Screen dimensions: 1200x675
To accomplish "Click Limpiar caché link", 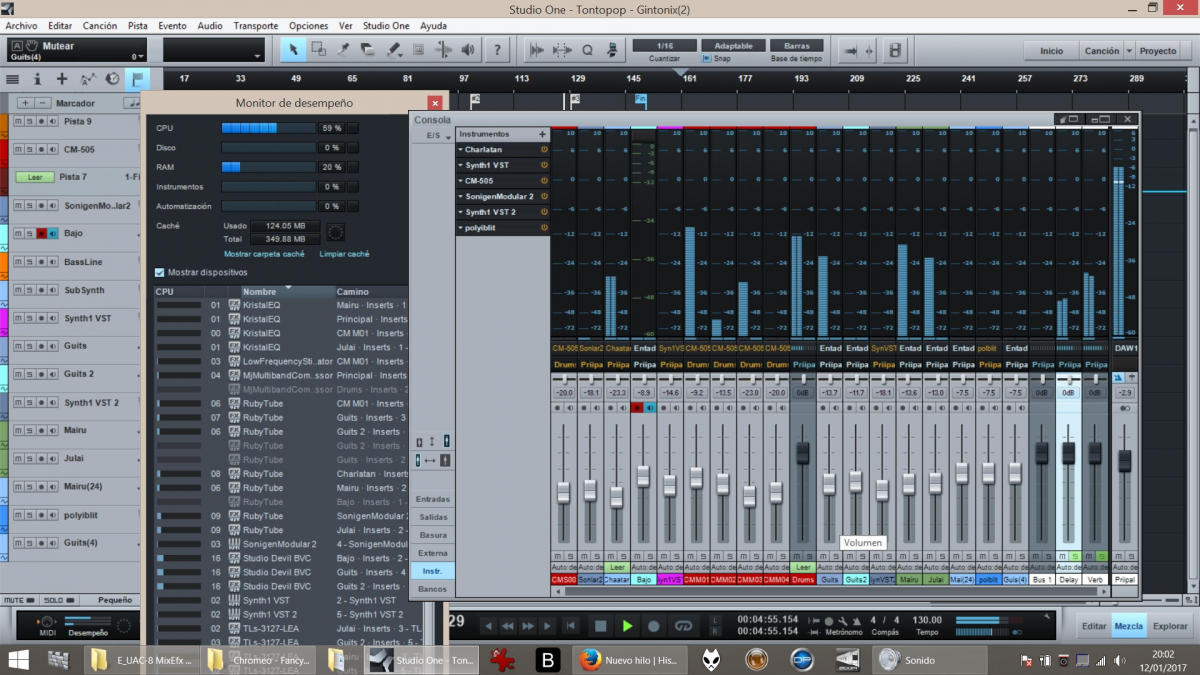I will (344, 254).
